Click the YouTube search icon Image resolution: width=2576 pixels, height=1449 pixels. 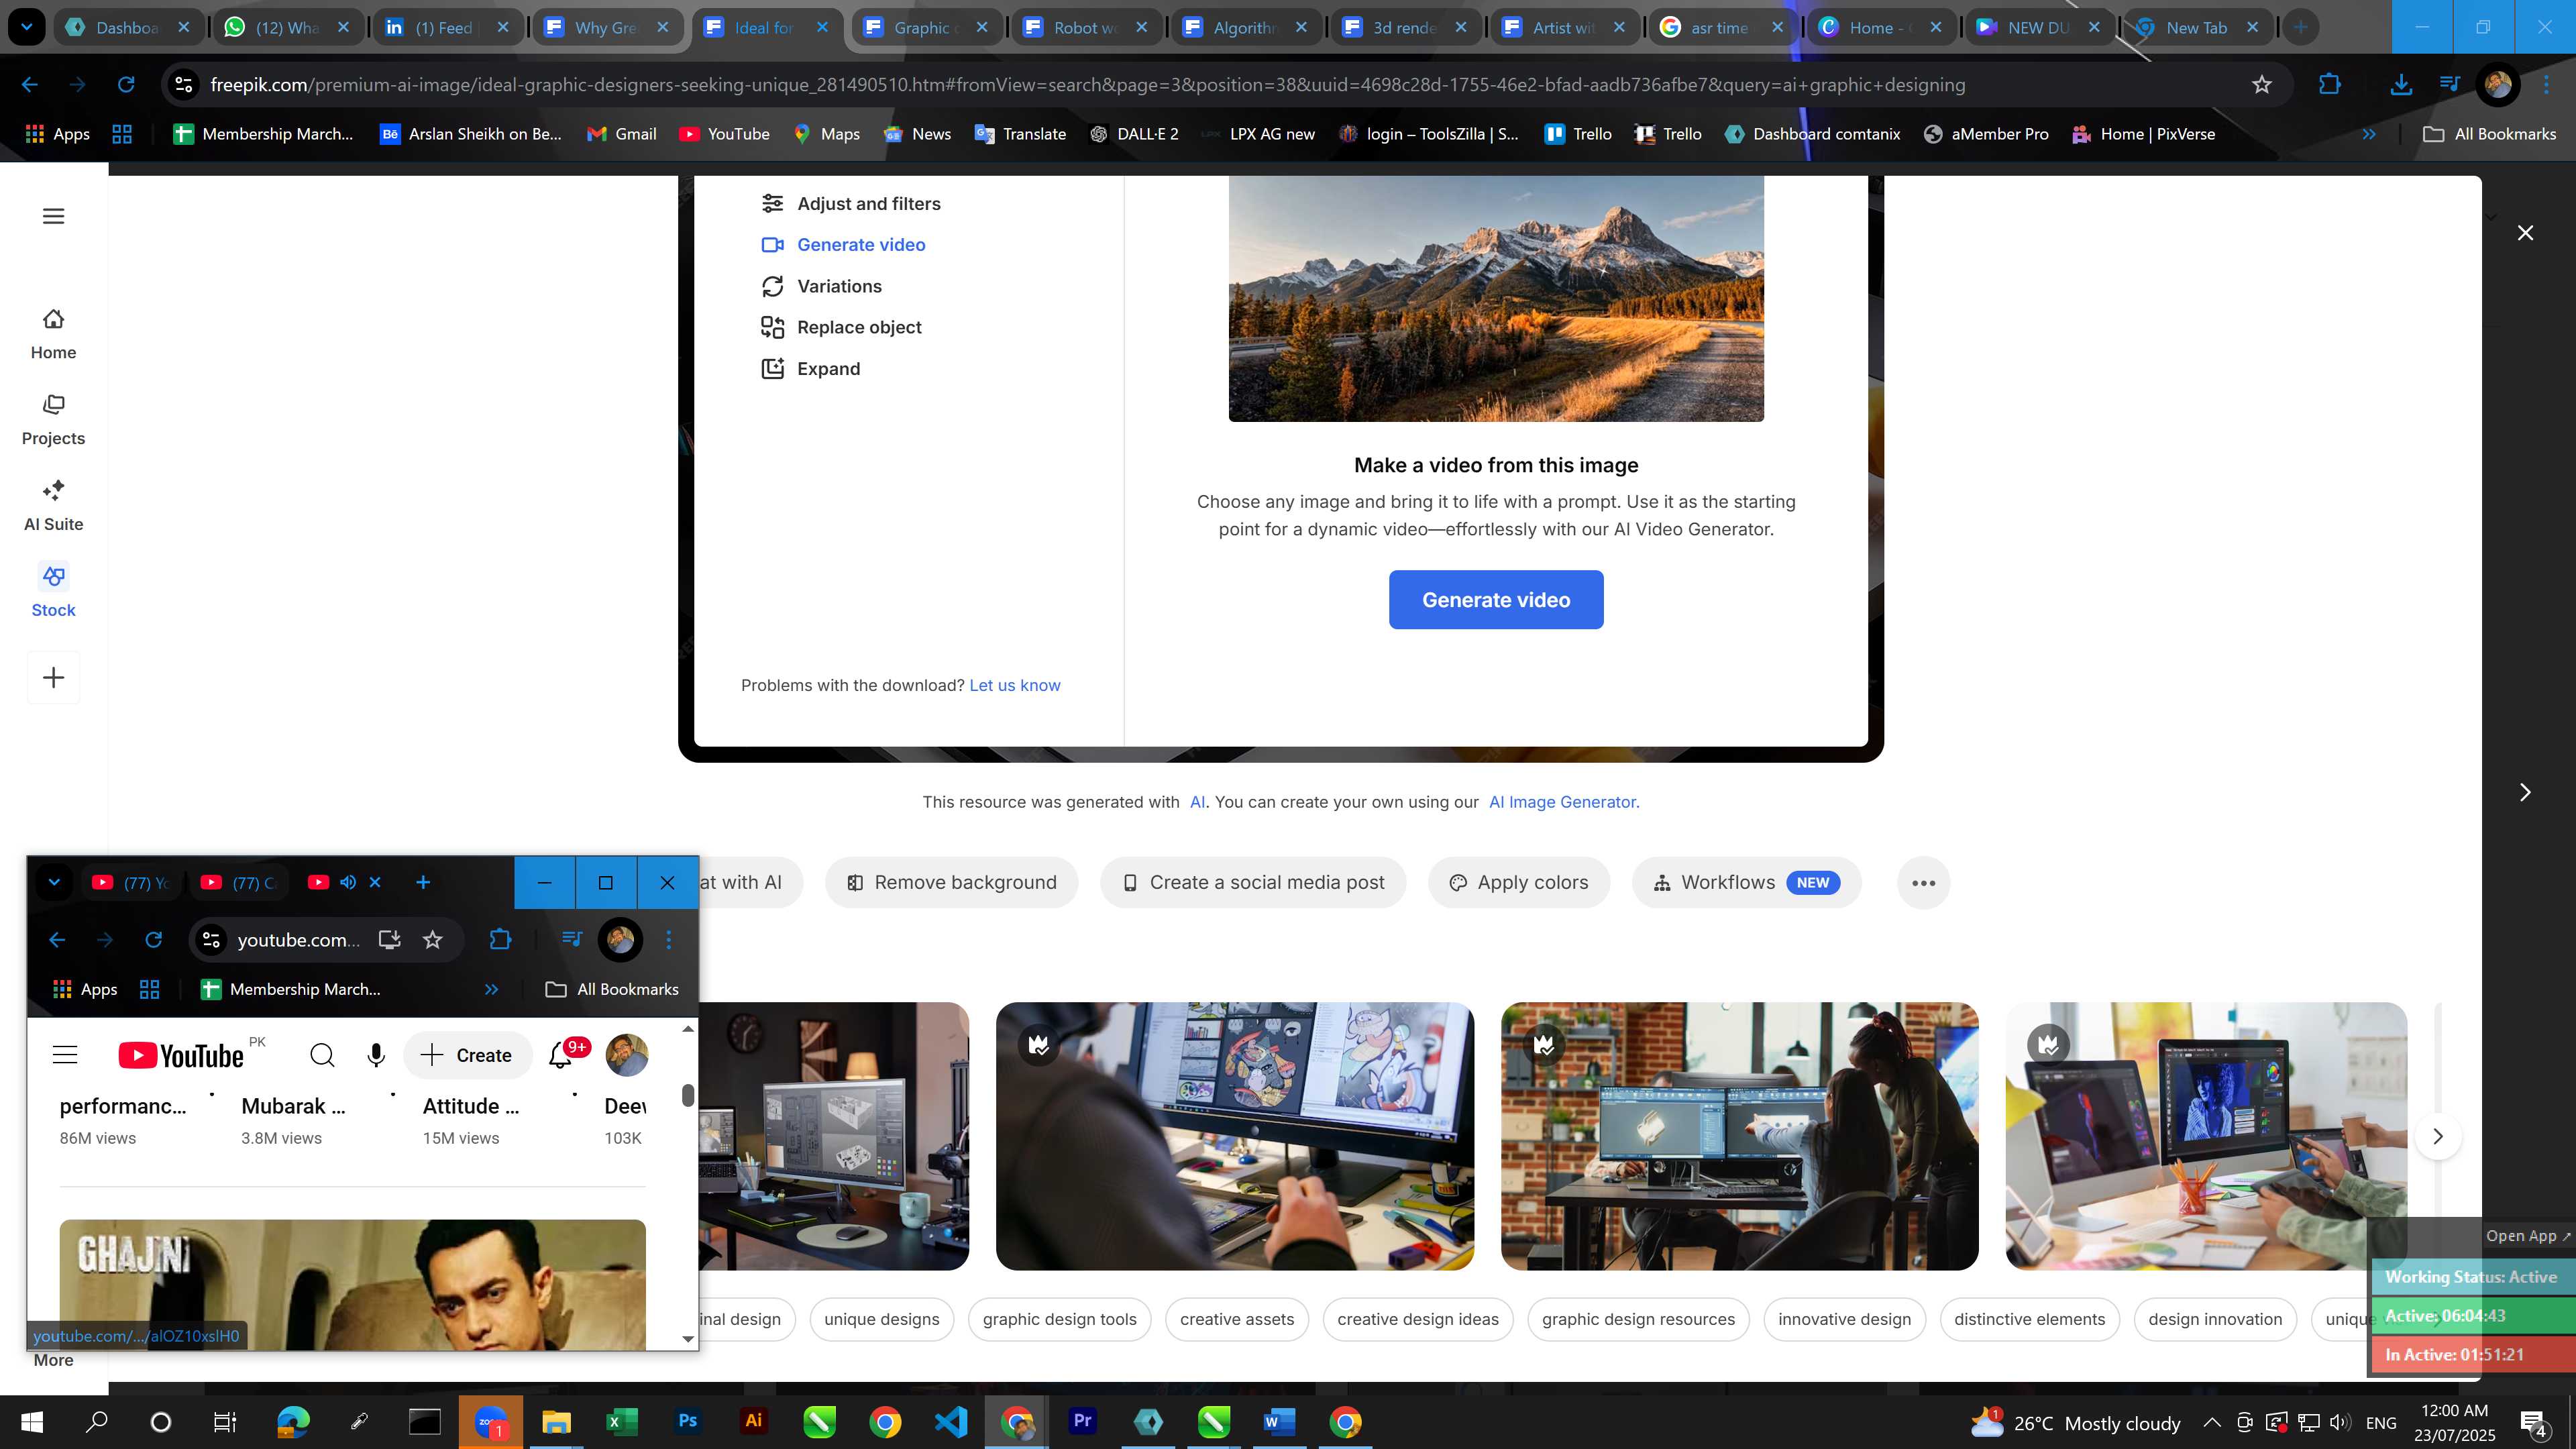(x=322, y=1055)
